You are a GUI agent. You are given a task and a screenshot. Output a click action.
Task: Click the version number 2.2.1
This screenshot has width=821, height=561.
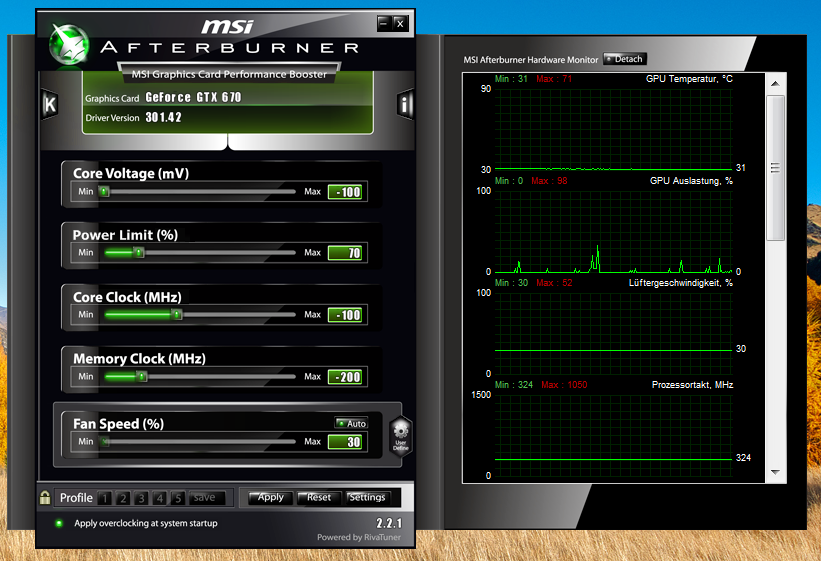pos(389,523)
